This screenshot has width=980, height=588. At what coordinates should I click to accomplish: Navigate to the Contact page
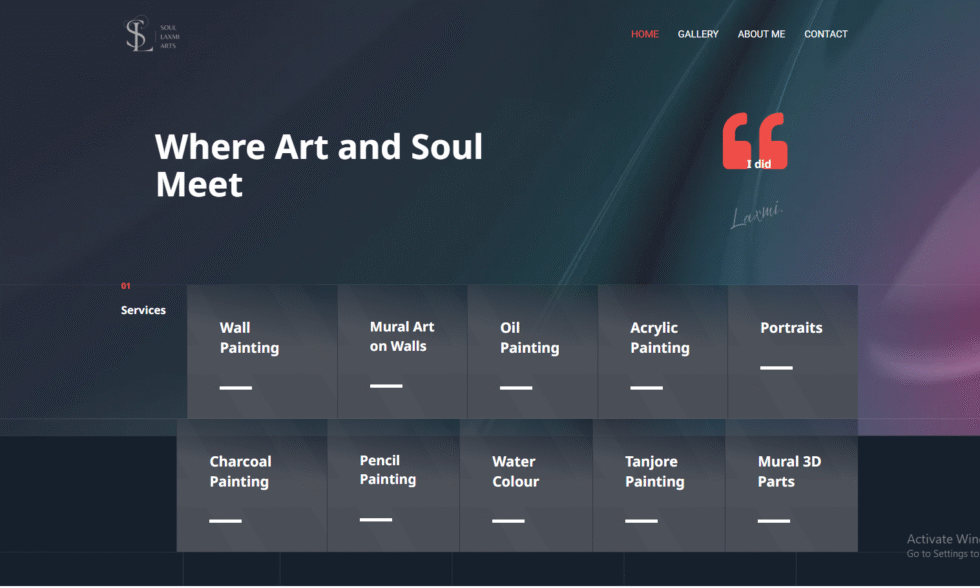pos(826,34)
